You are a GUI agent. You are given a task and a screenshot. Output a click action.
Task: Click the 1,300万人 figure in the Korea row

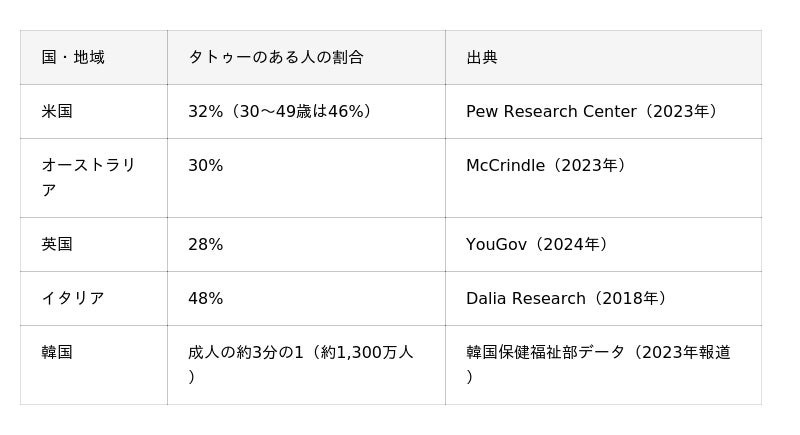point(375,352)
